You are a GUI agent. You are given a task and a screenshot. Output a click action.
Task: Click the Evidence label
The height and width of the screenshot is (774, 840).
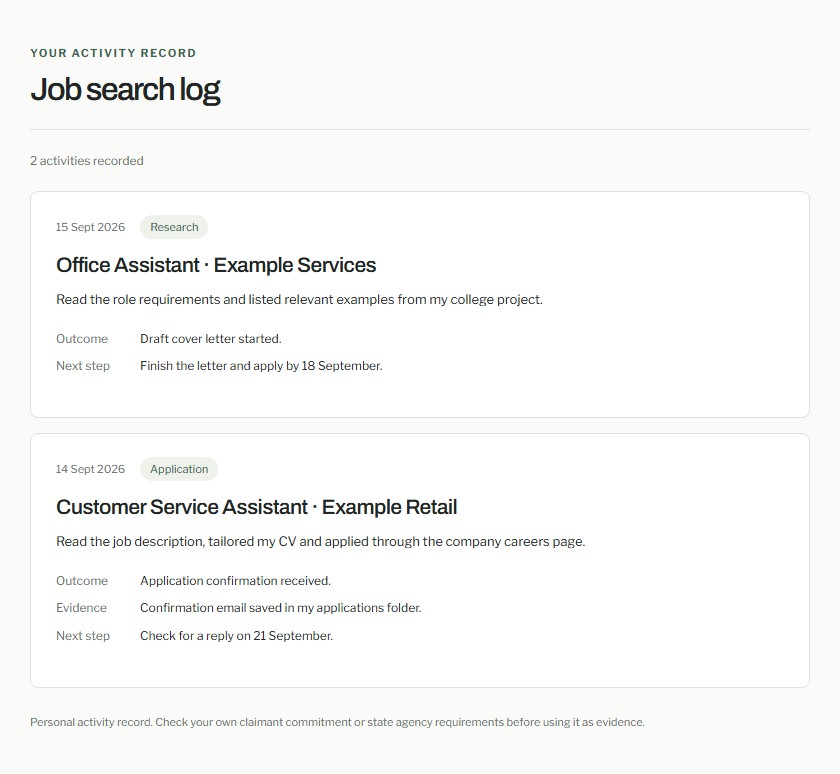coord(81,608)
